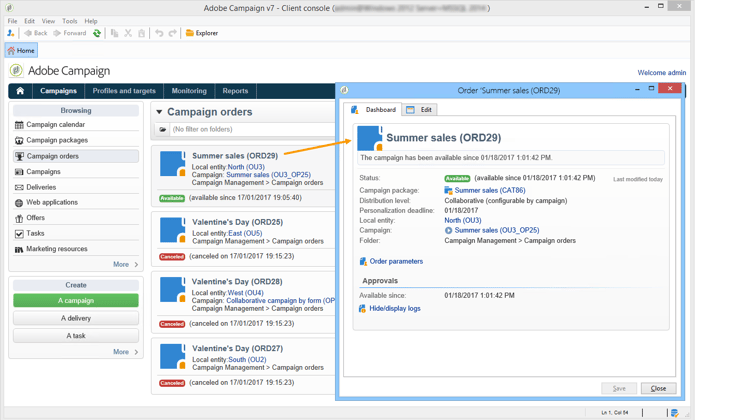Image resolution: width=750 pixels, height=420 pixels.
Task: Click the connection icon in main toolbar
Action: tap(11, 33)
